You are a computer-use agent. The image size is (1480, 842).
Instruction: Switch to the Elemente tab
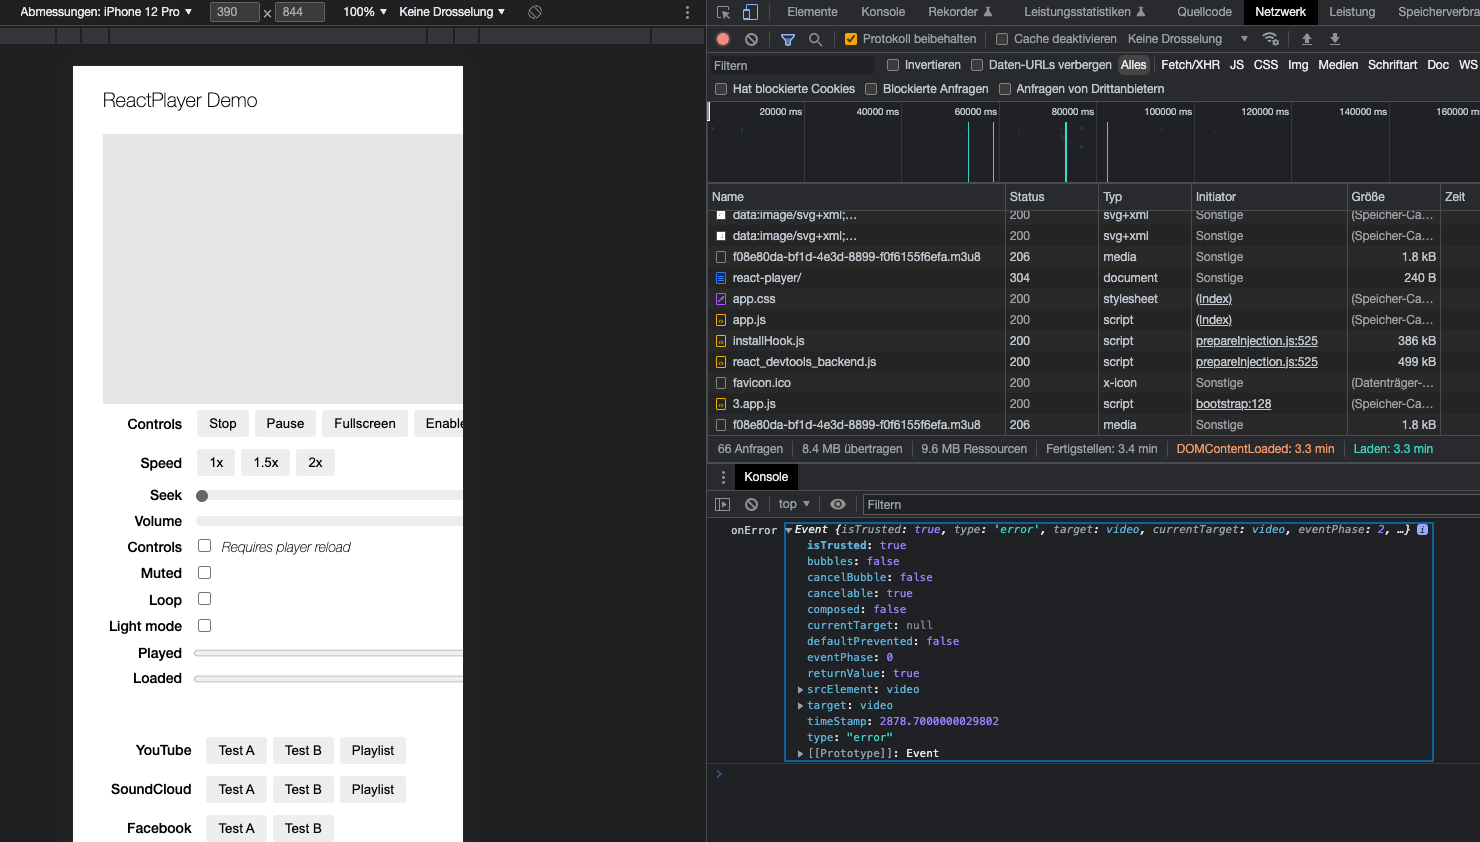(x=811, y=12)
